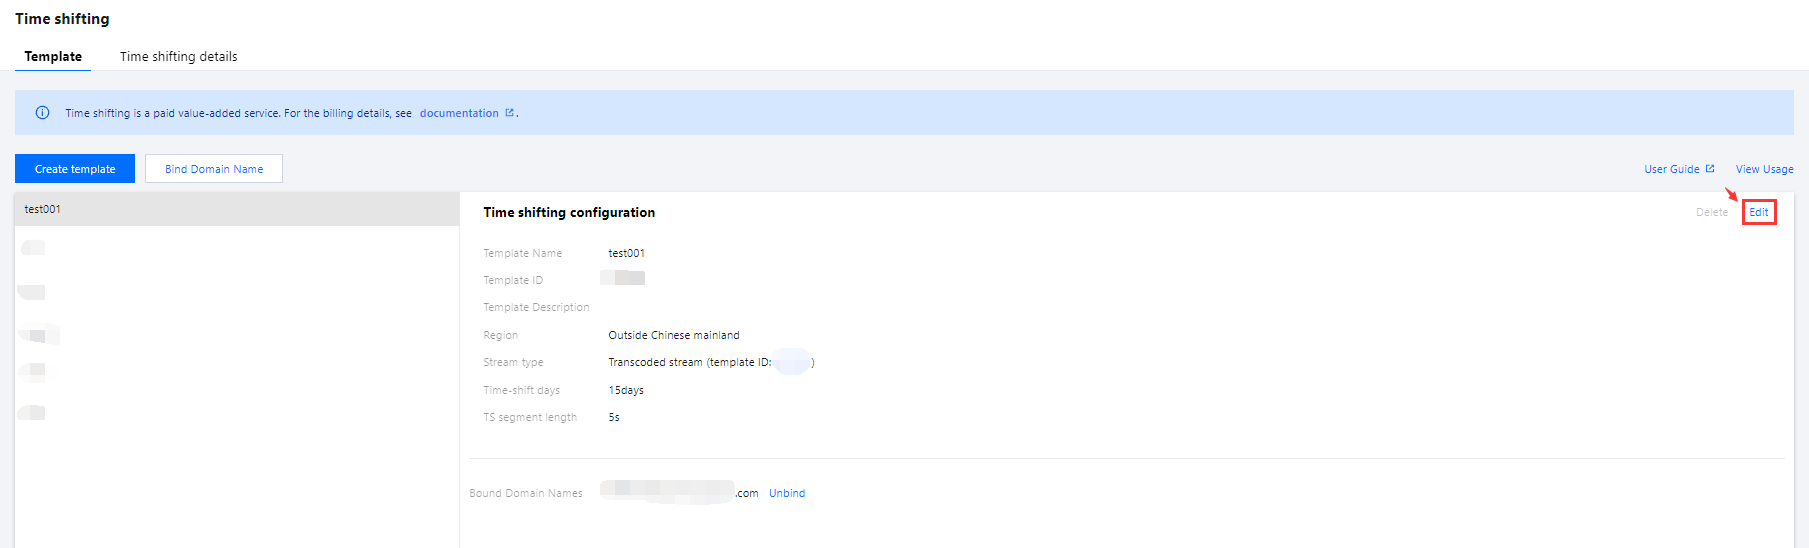Viewport: 1809px width, 548px height.
Task: Click external-link icon beside User Guide
Action: [1710, 169]
